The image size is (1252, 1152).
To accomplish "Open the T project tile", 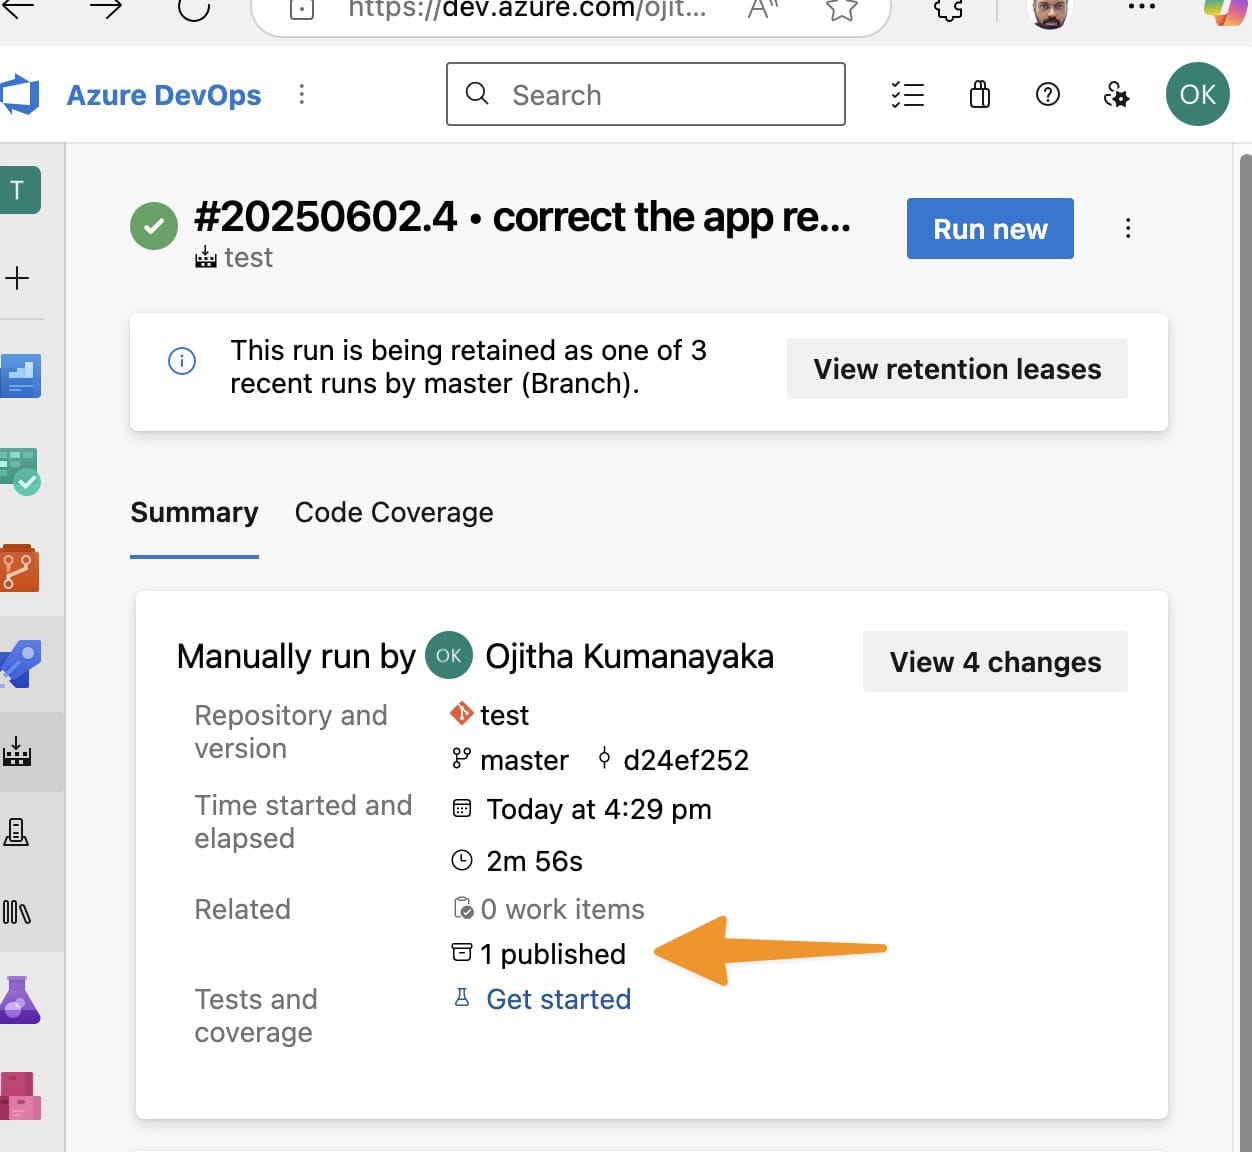I will [20, 190].
